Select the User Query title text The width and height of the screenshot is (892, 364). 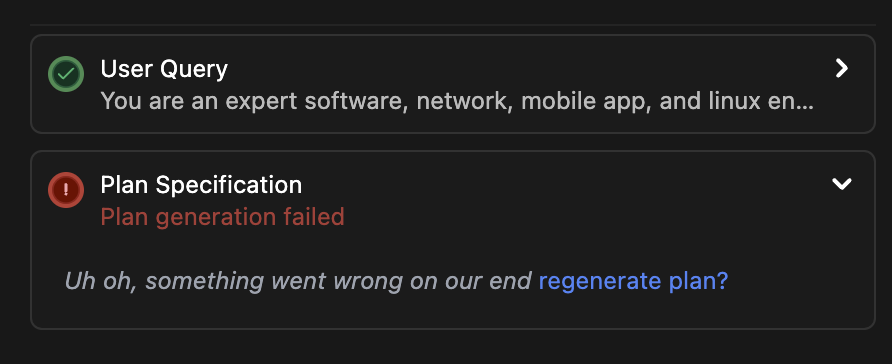click(164, 69)
